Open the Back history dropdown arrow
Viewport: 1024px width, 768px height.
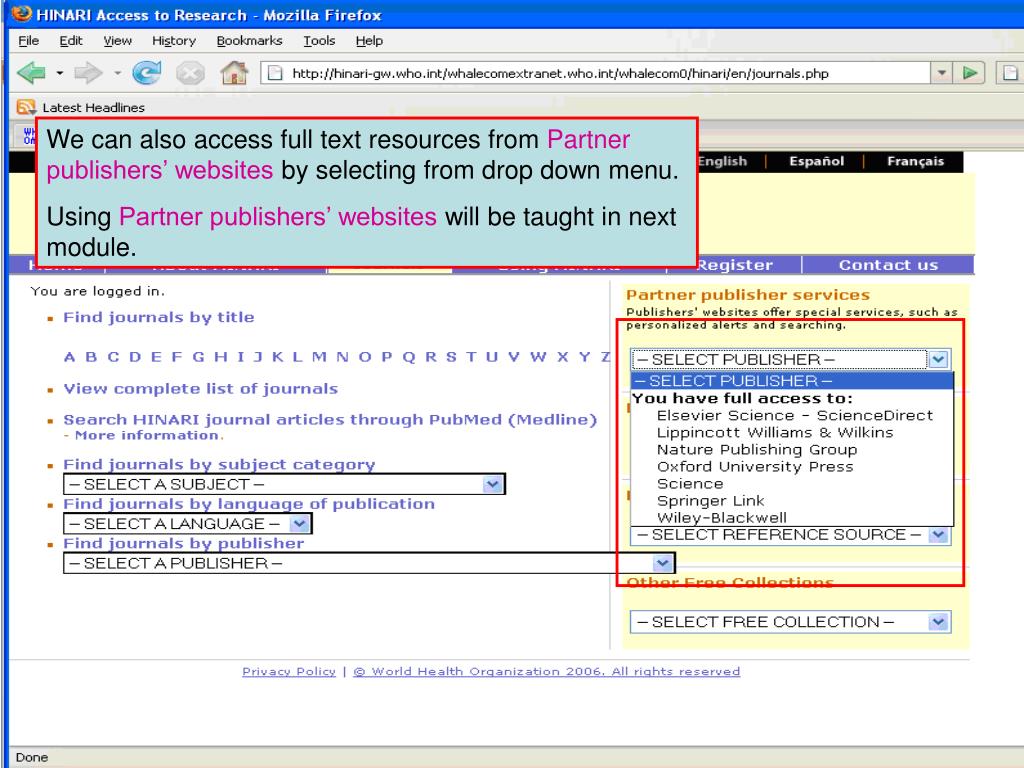(x=59, y=72)
